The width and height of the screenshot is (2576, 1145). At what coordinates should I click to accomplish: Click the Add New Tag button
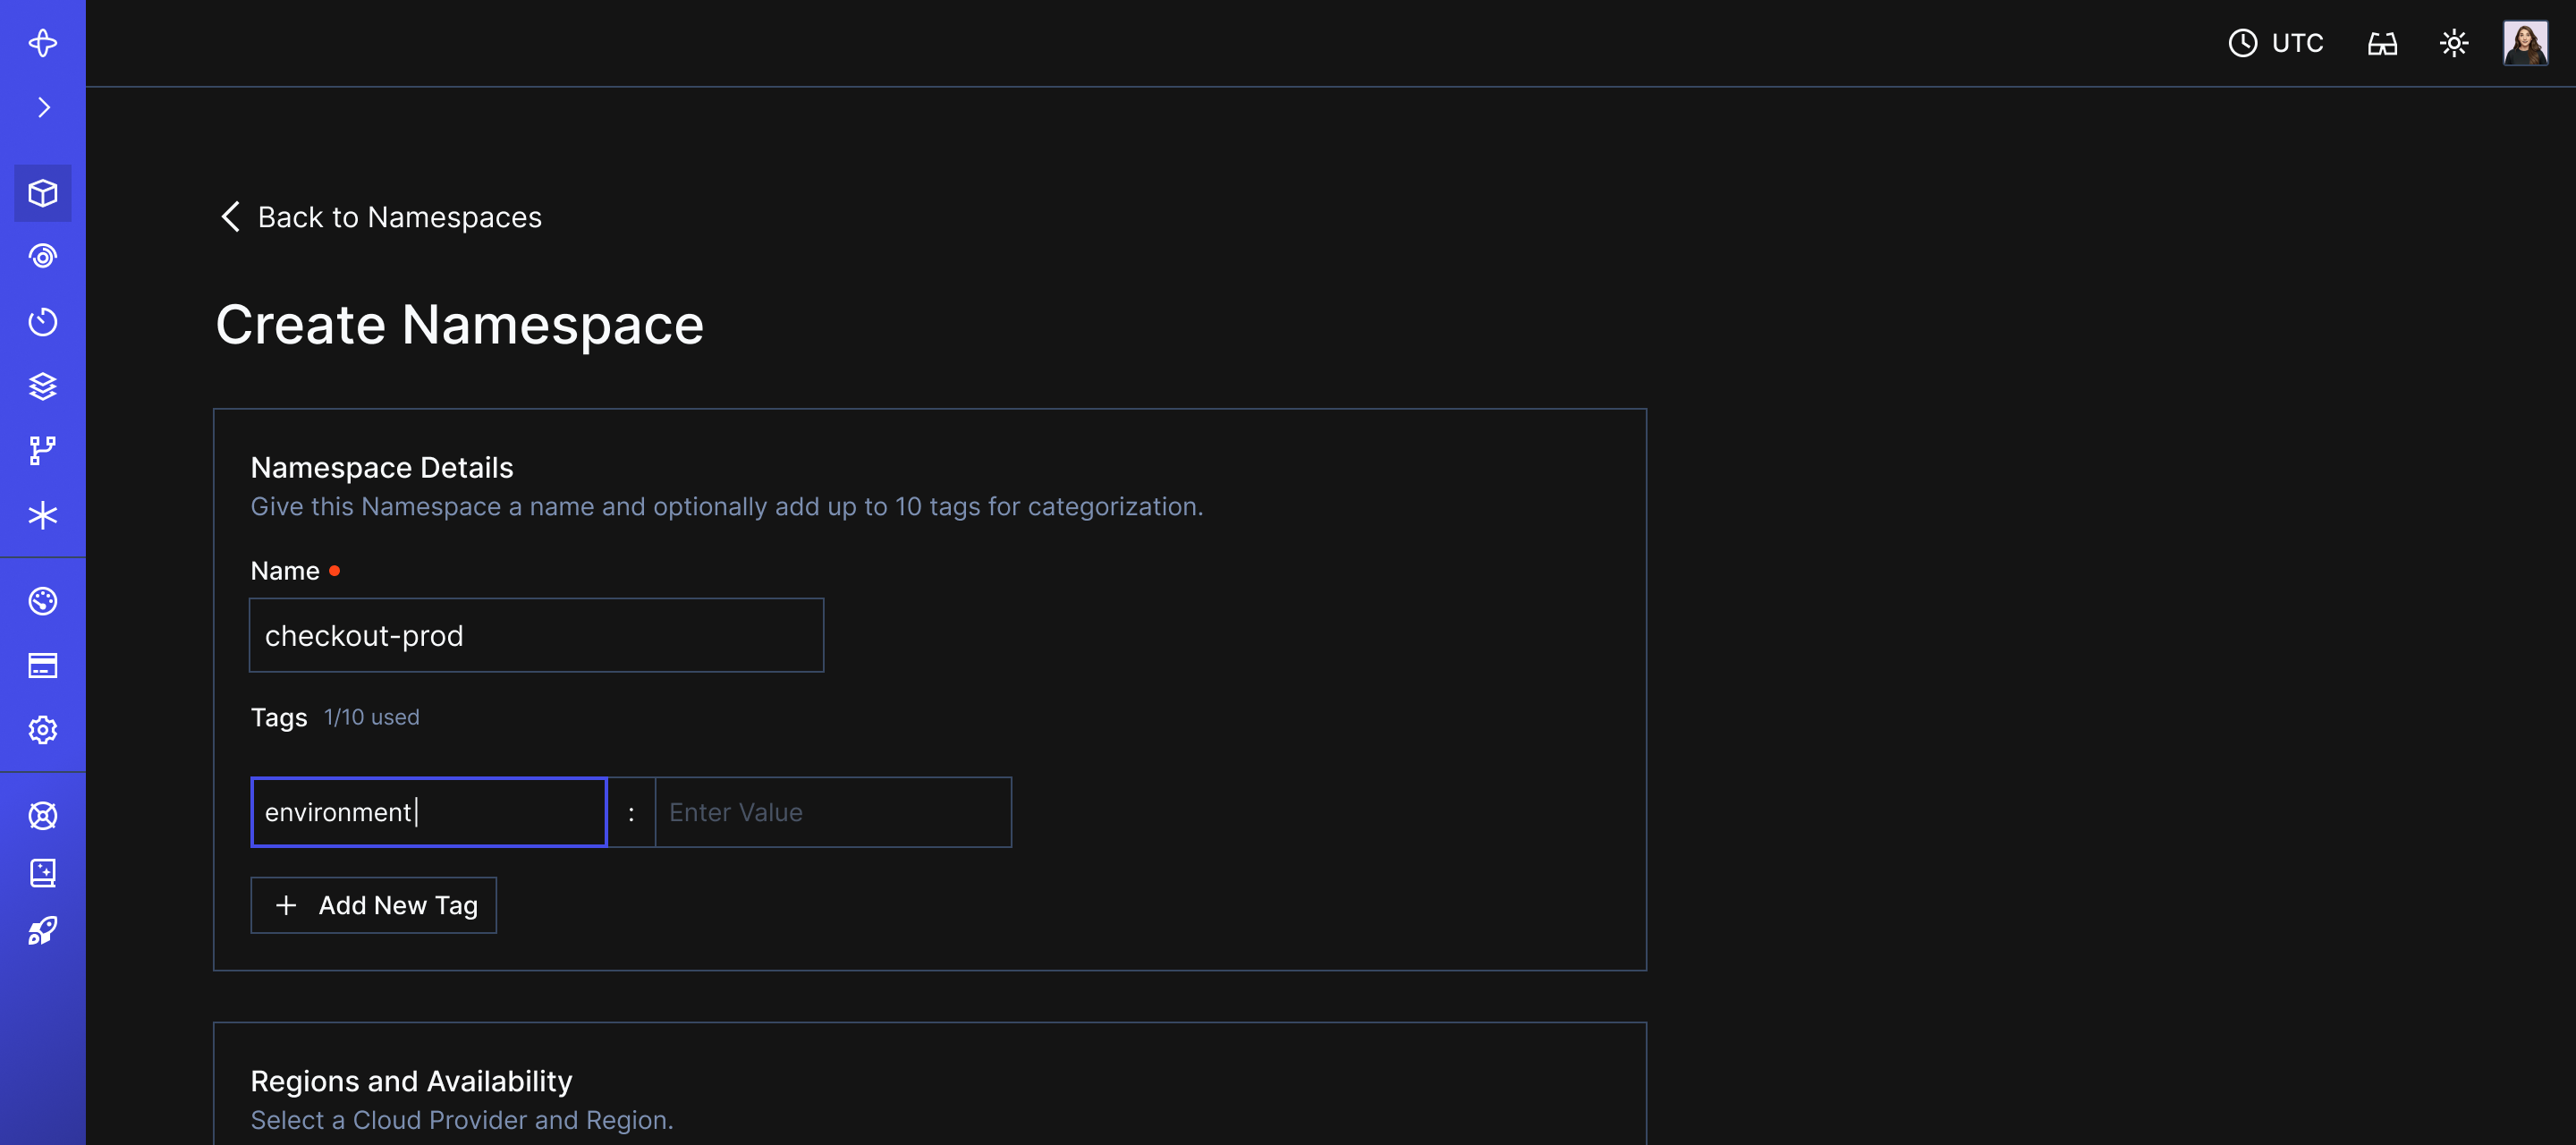click(373, 904)
